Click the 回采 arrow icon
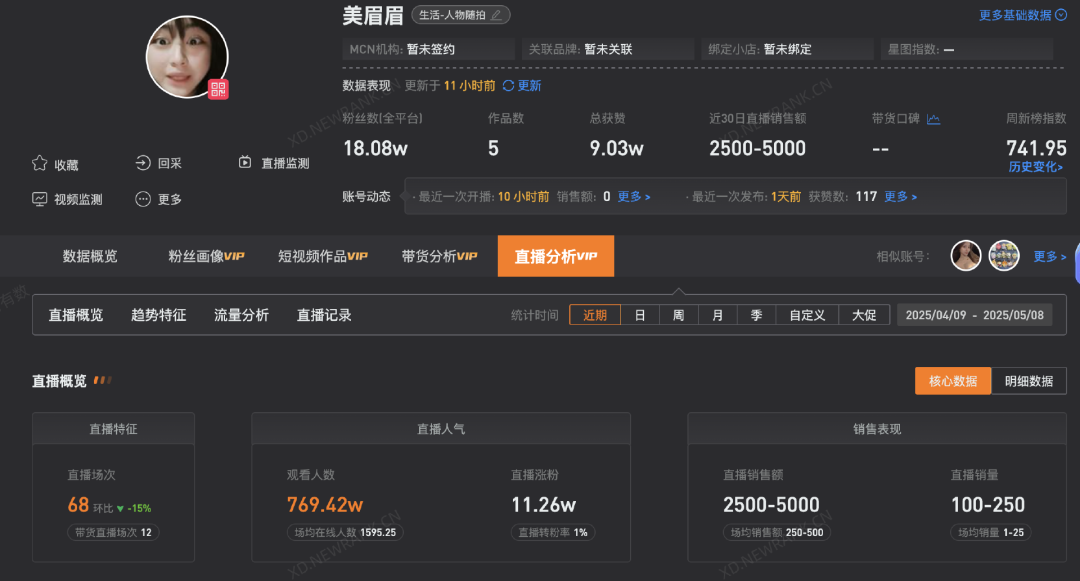Image resolution: width=1080 pixels, height=581 pixels. click(x=143, y=162)
